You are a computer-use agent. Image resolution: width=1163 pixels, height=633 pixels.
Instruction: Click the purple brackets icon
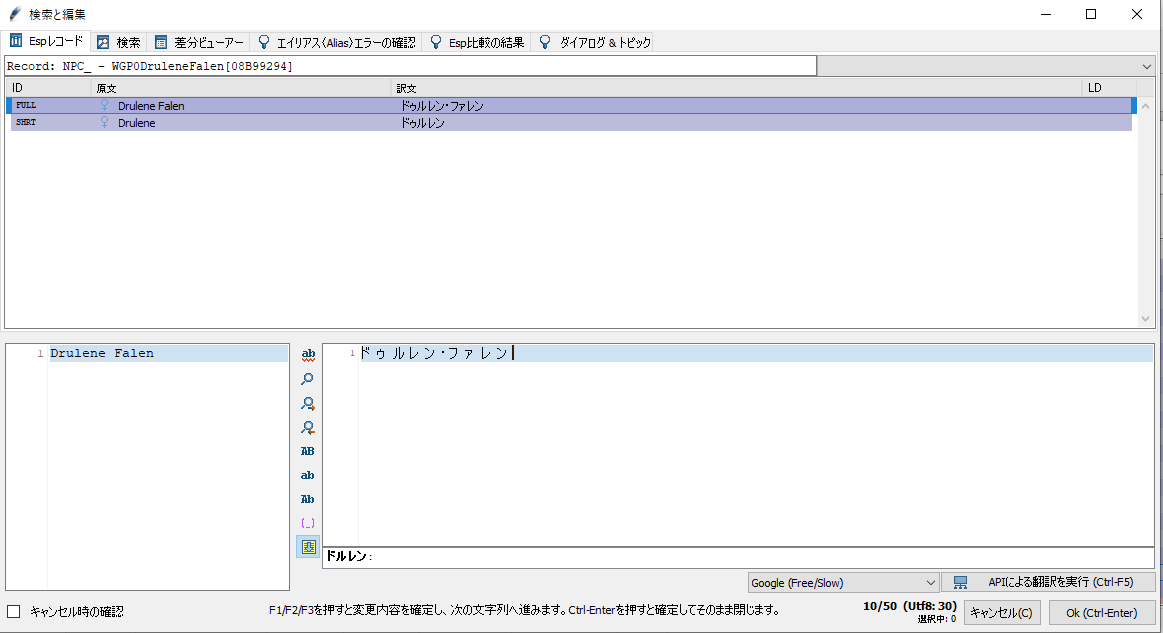coord(308,523)
